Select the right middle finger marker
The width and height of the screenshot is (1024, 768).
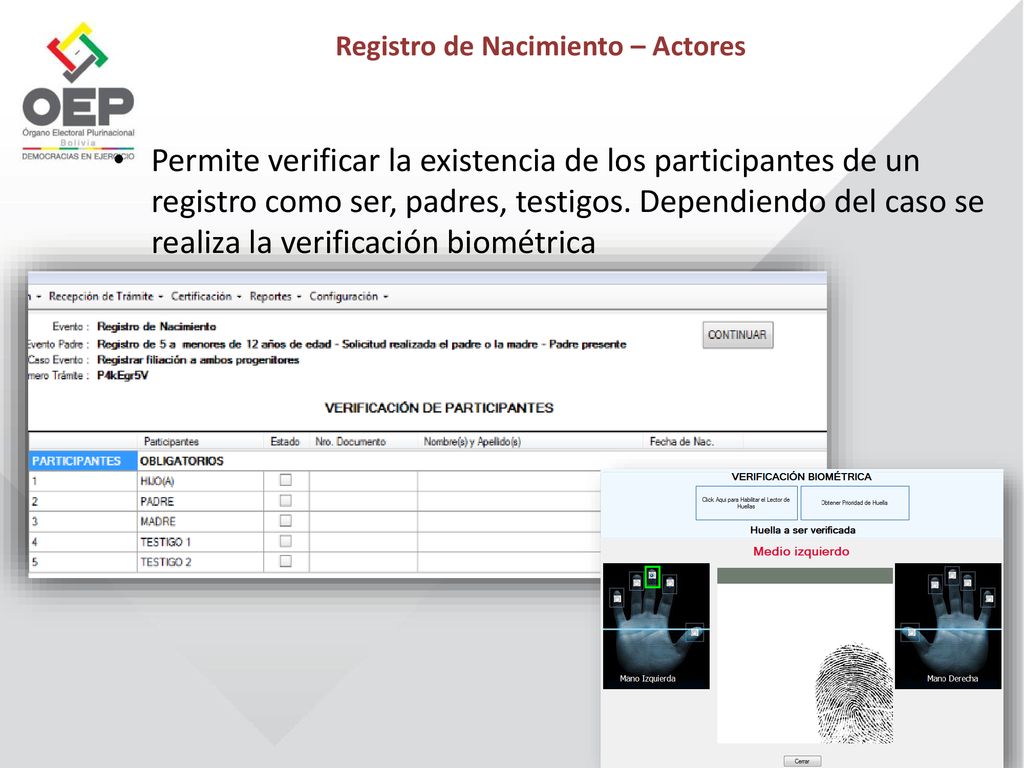[x=952, y=575]
